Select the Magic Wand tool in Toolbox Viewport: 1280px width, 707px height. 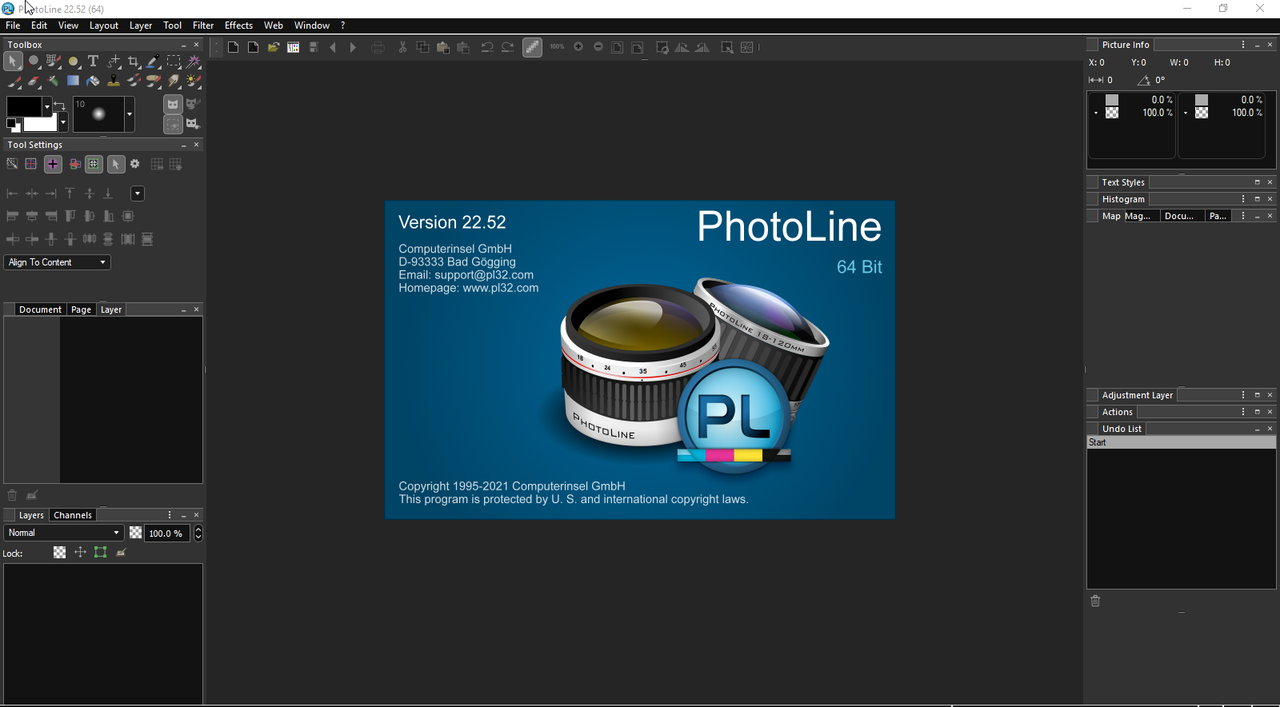pyautogui.click(x=194, y=62)
